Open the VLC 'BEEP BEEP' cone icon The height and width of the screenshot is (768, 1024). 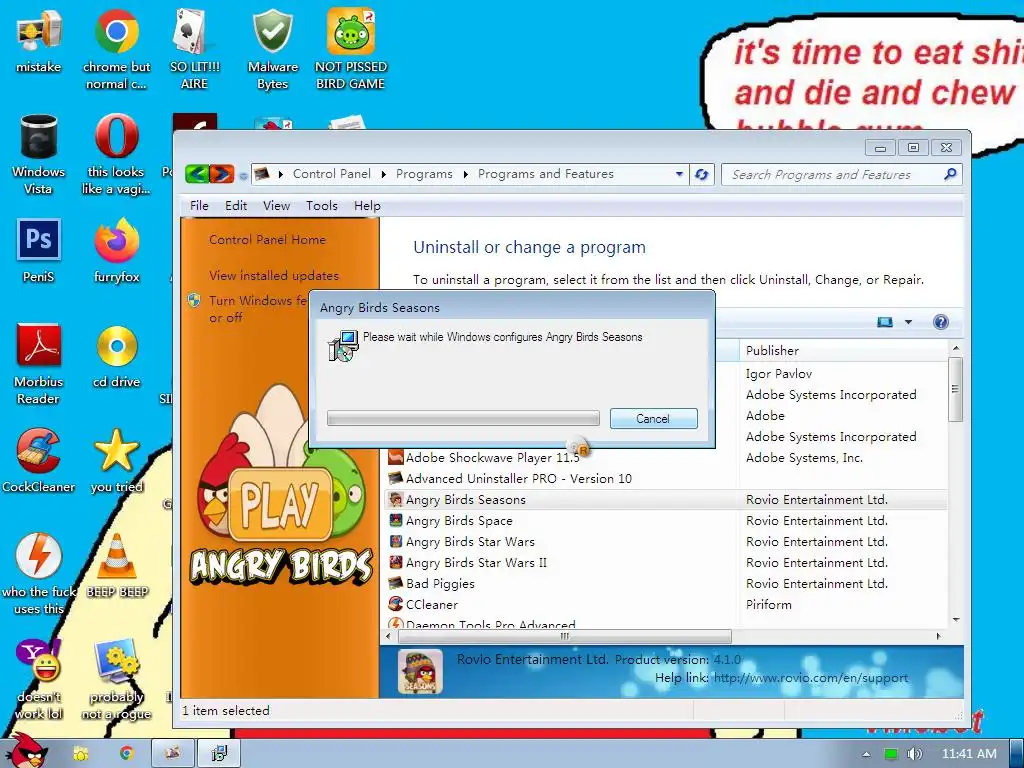click(117, 566)
